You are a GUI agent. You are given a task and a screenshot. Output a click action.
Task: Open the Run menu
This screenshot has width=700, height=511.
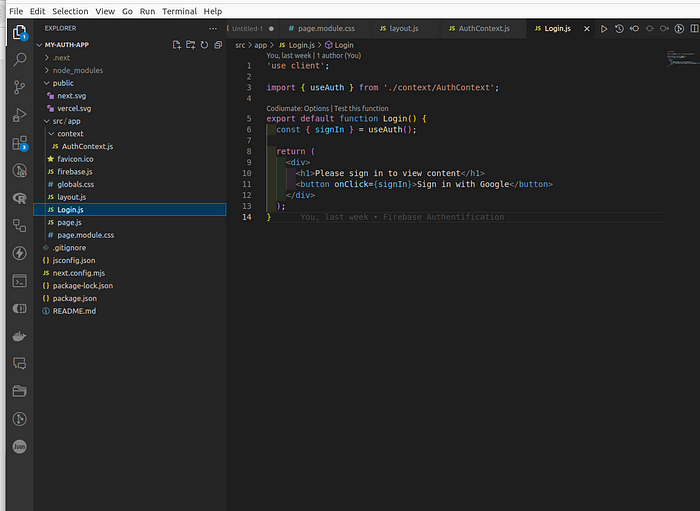(147, 11)
